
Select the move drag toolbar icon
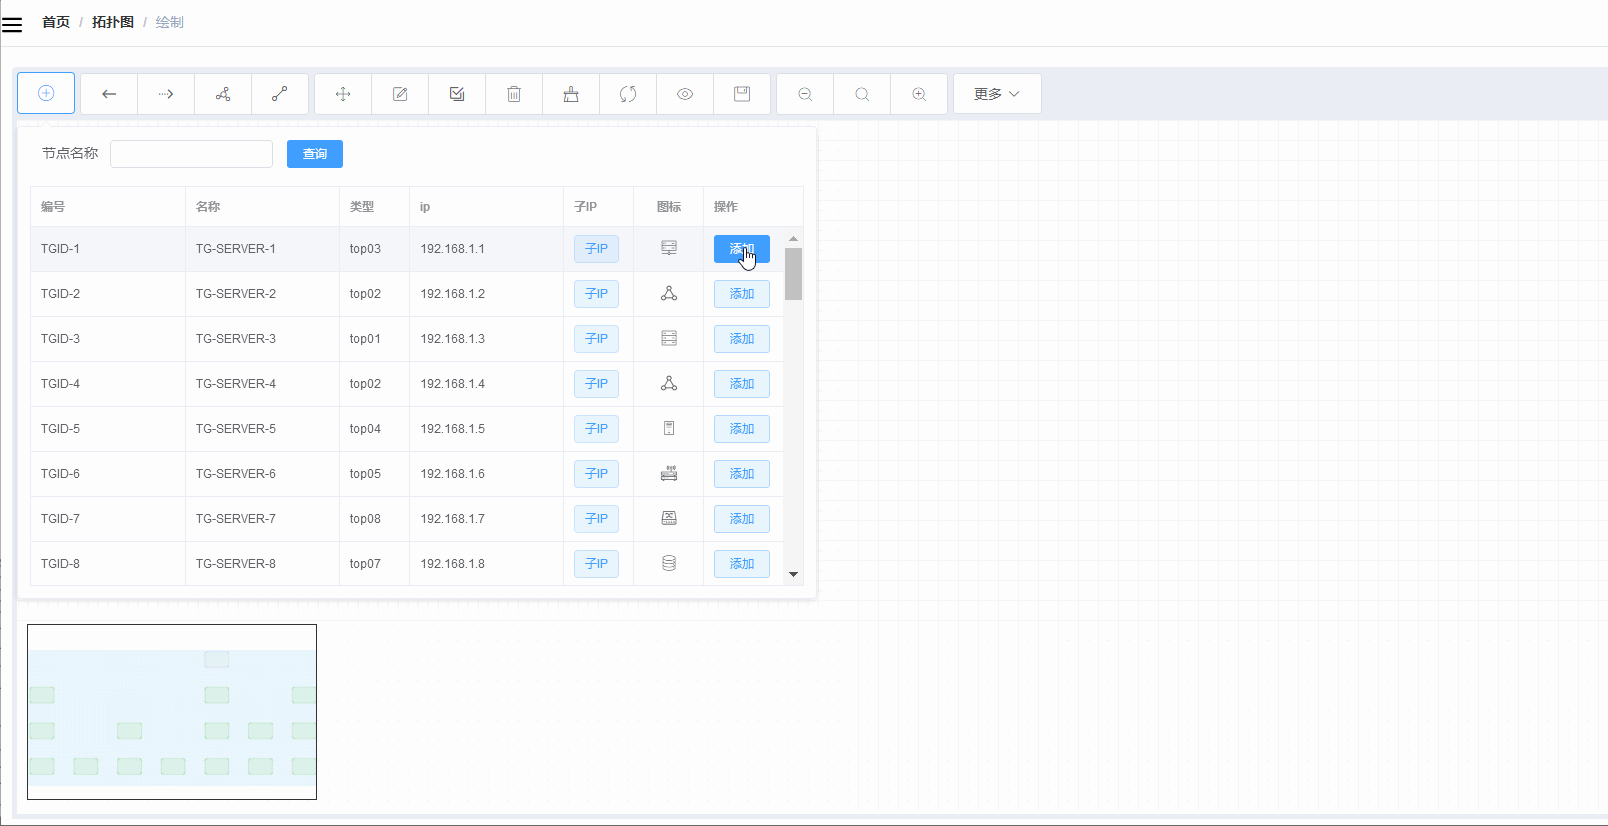(x=343, y=94)
